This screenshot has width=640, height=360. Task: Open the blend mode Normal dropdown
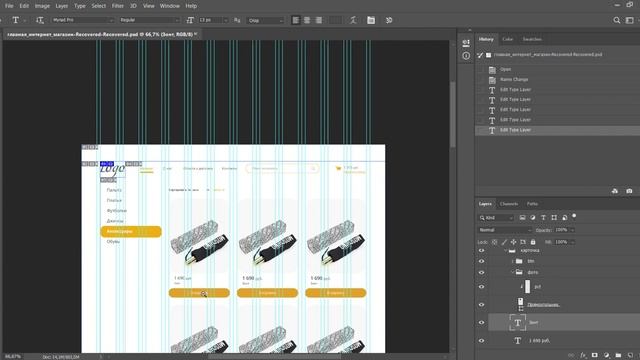tap(504, 230)
